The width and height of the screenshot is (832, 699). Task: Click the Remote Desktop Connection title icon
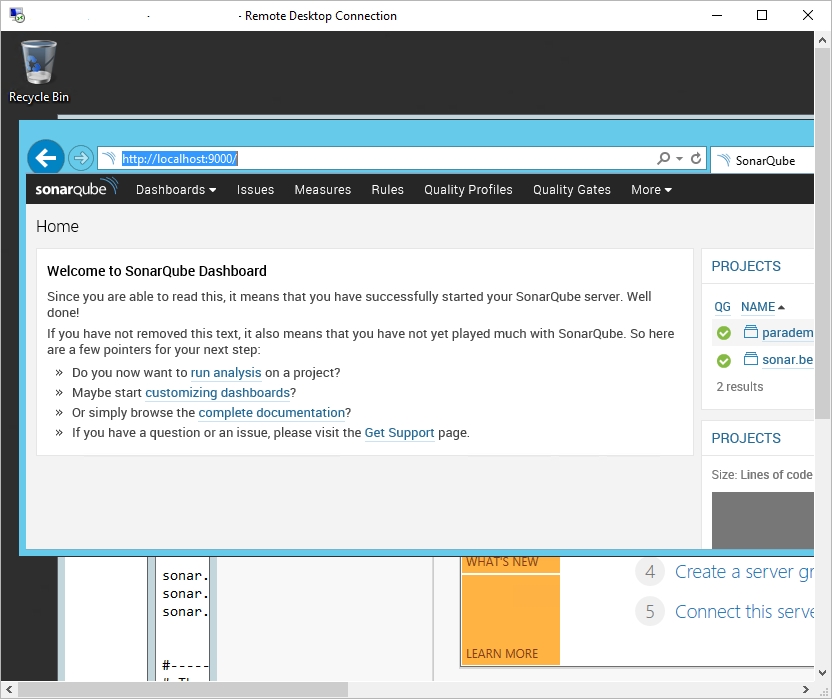click(17, 15)
